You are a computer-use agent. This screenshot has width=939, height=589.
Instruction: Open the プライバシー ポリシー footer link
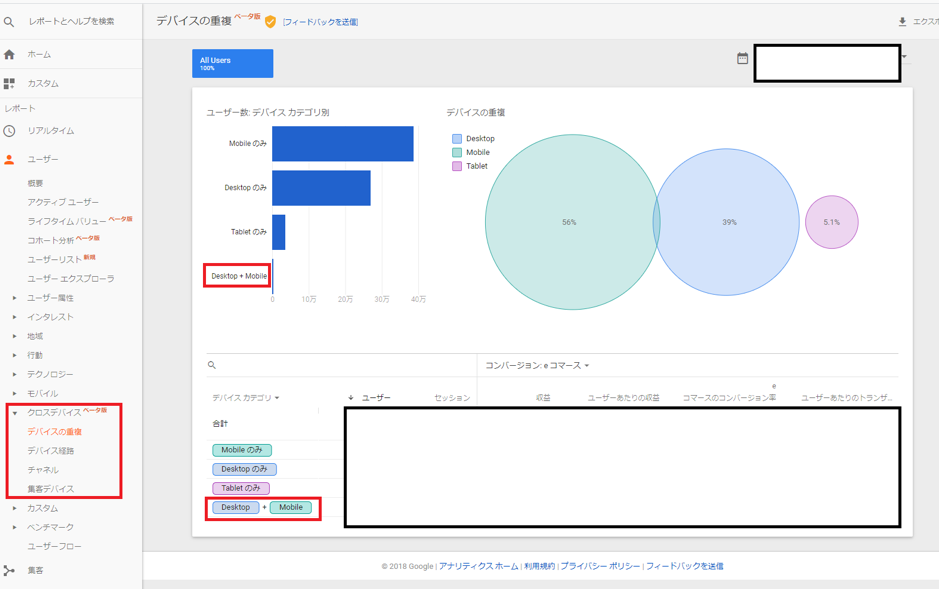coord(600,566)
